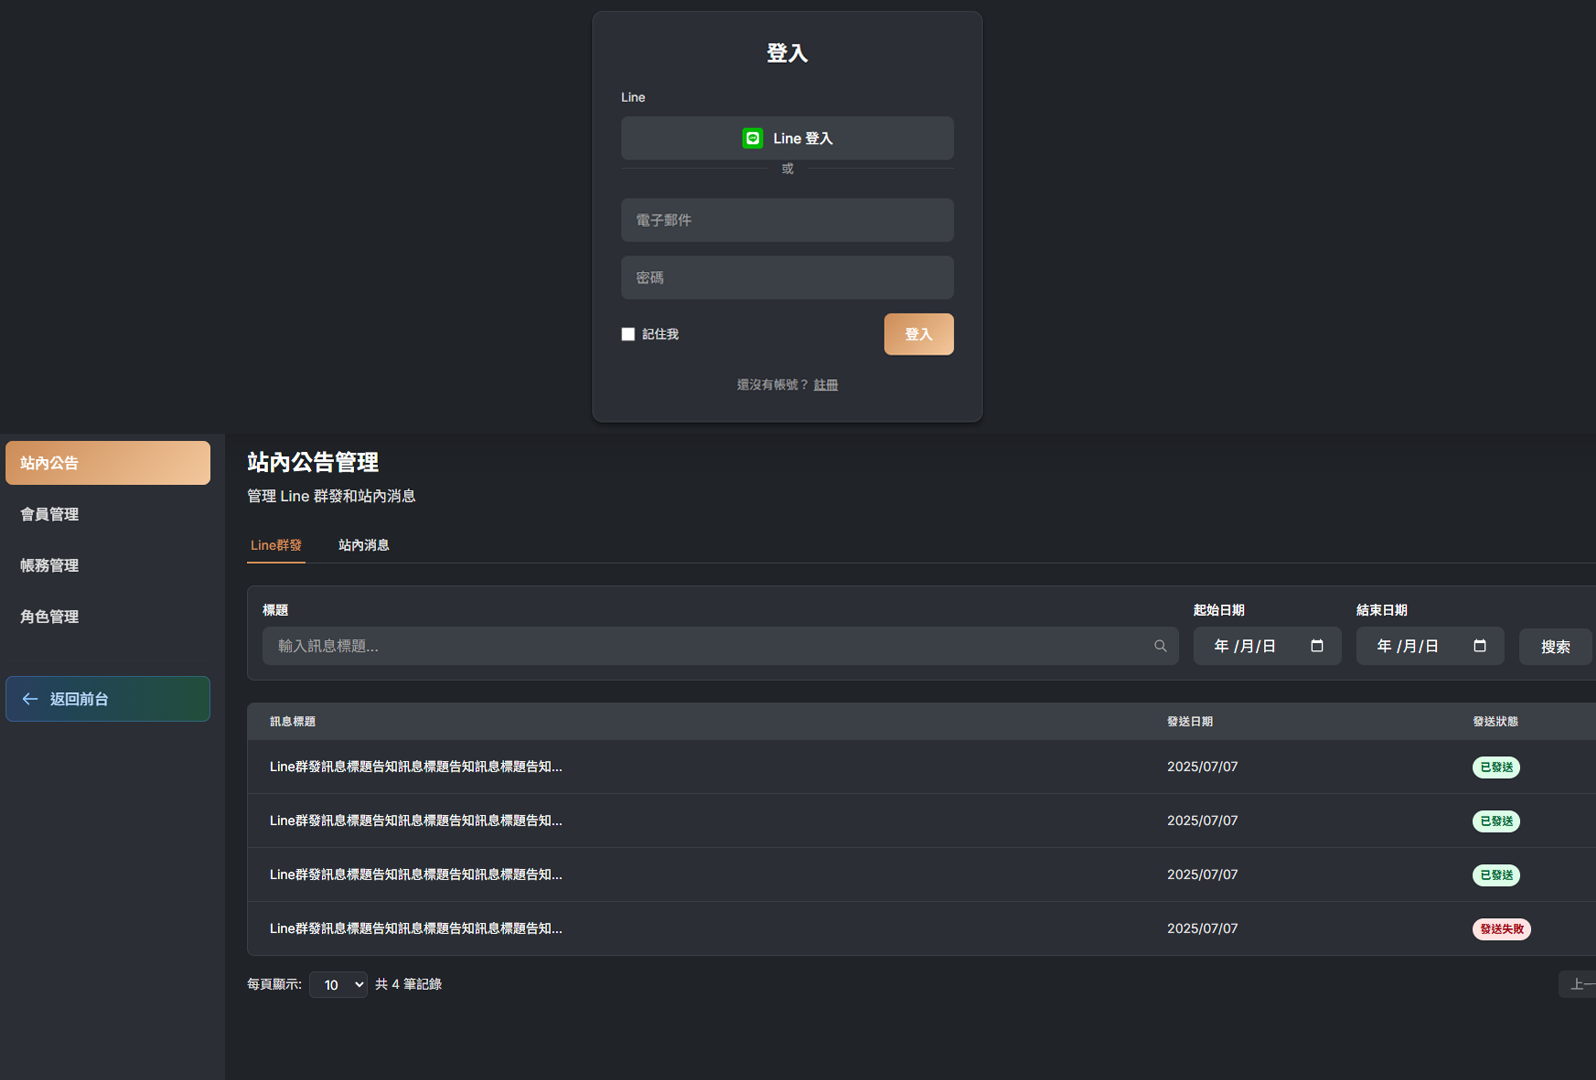The width and height of the screenshot is (1596, 1080).
Task: Go to 角色管理 in the sidebar
Action: pyautogui.click(x=50, y=617)
